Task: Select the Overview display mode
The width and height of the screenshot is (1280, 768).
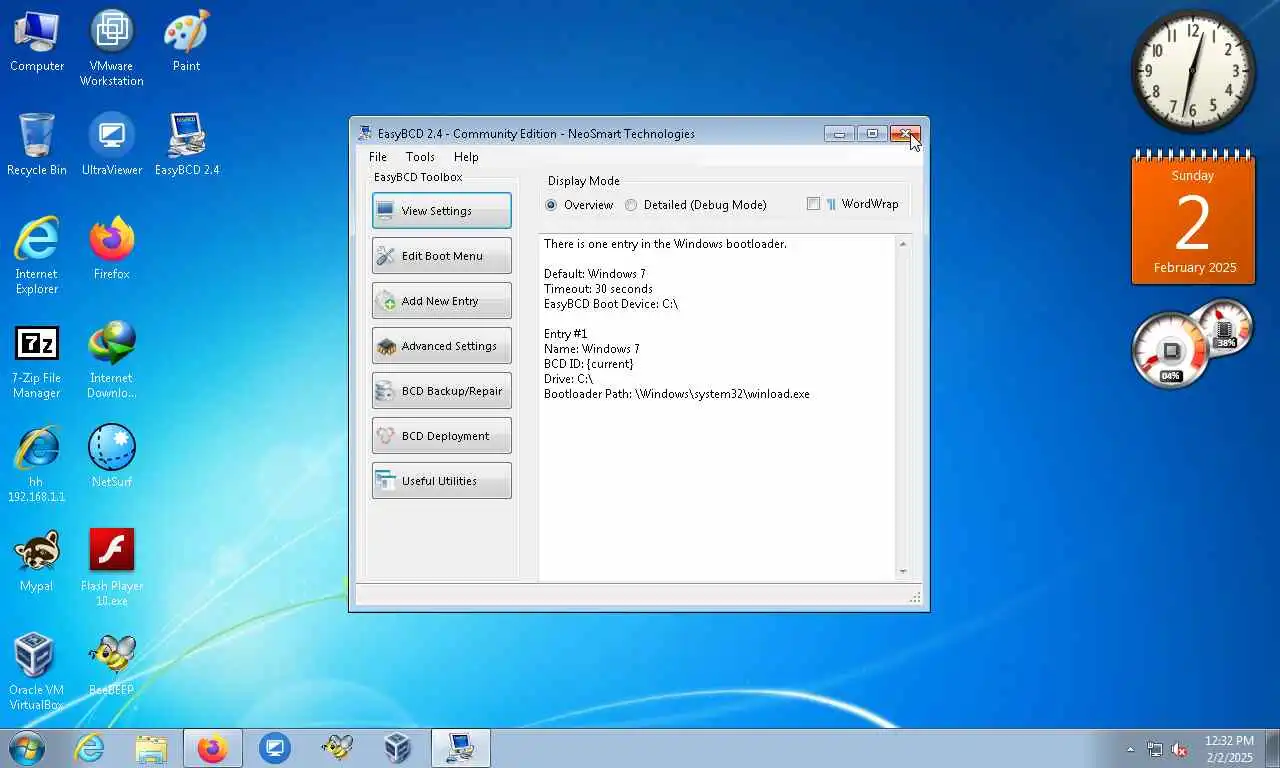Action: click(579, 205)
